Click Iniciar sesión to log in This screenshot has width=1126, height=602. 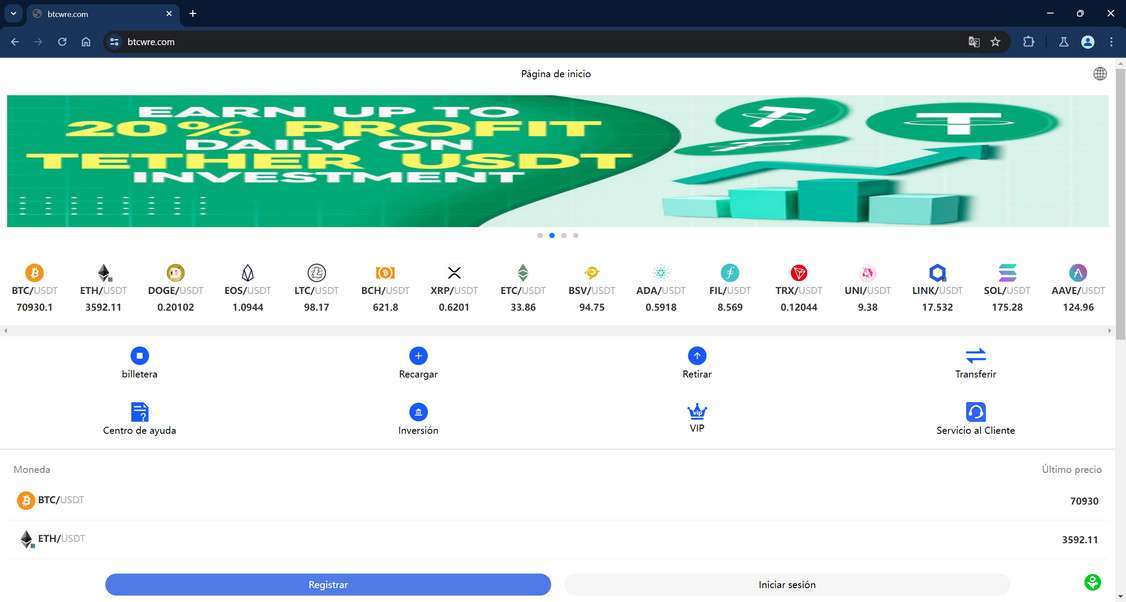pyautogui.click(x=788, y=584)
